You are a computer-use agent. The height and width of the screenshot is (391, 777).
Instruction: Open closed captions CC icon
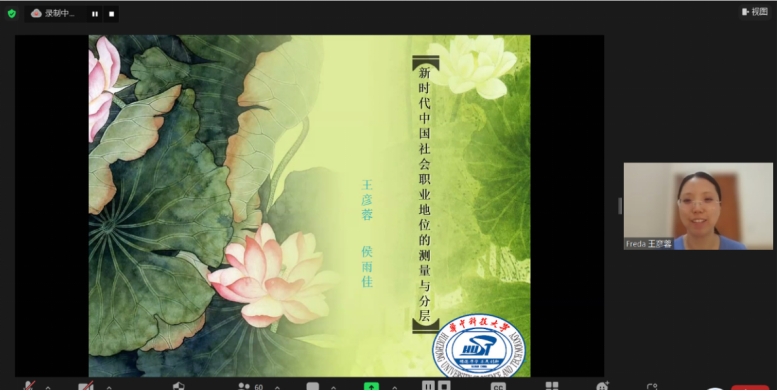pyautogui.click(x=499, y=387)
